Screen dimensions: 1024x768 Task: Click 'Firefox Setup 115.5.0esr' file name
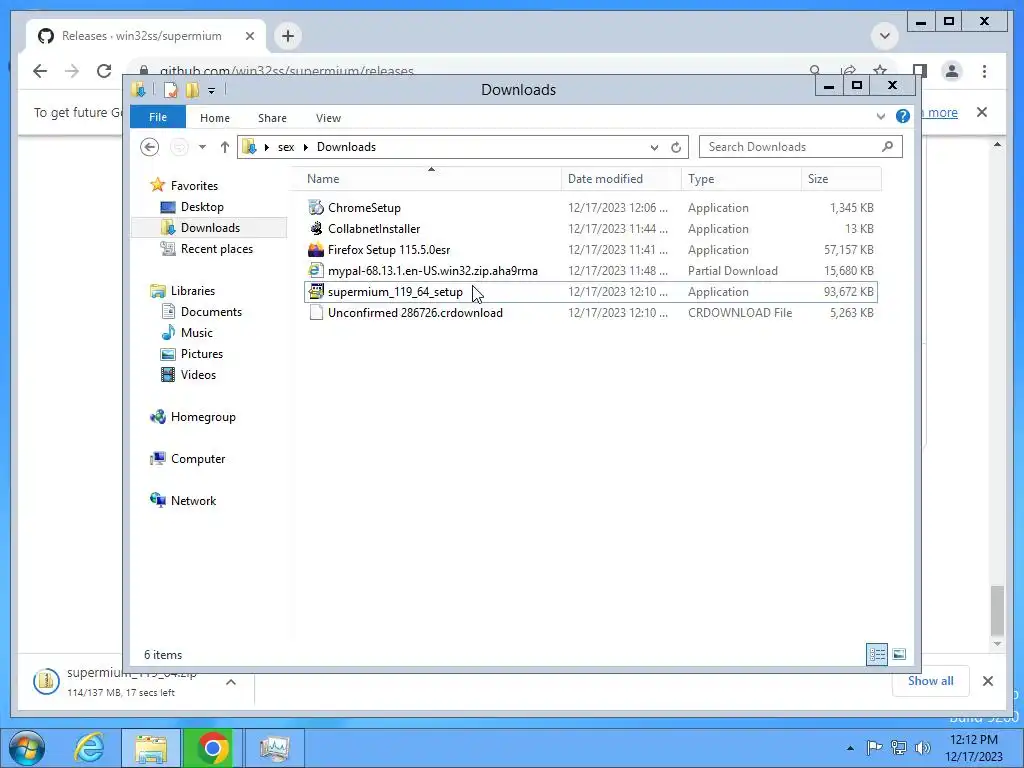[389, 249]
